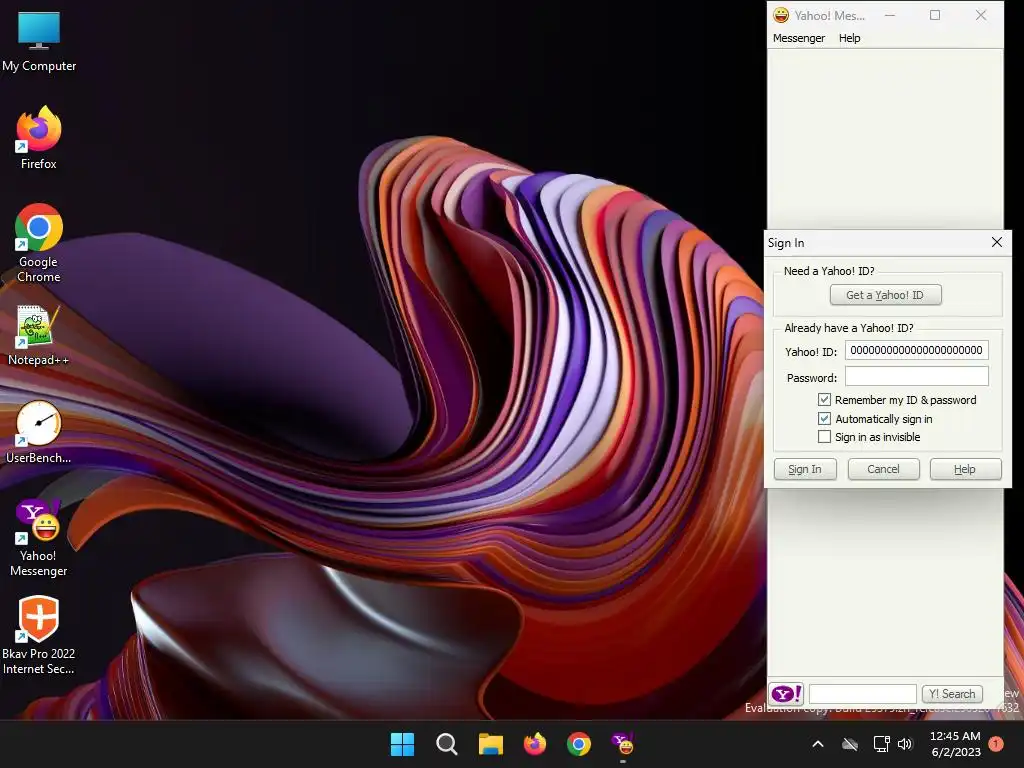Screen dimensions: 1024x768
Task: Launch Firefox from desktop shortcut
Action: [x=39, y=138]
